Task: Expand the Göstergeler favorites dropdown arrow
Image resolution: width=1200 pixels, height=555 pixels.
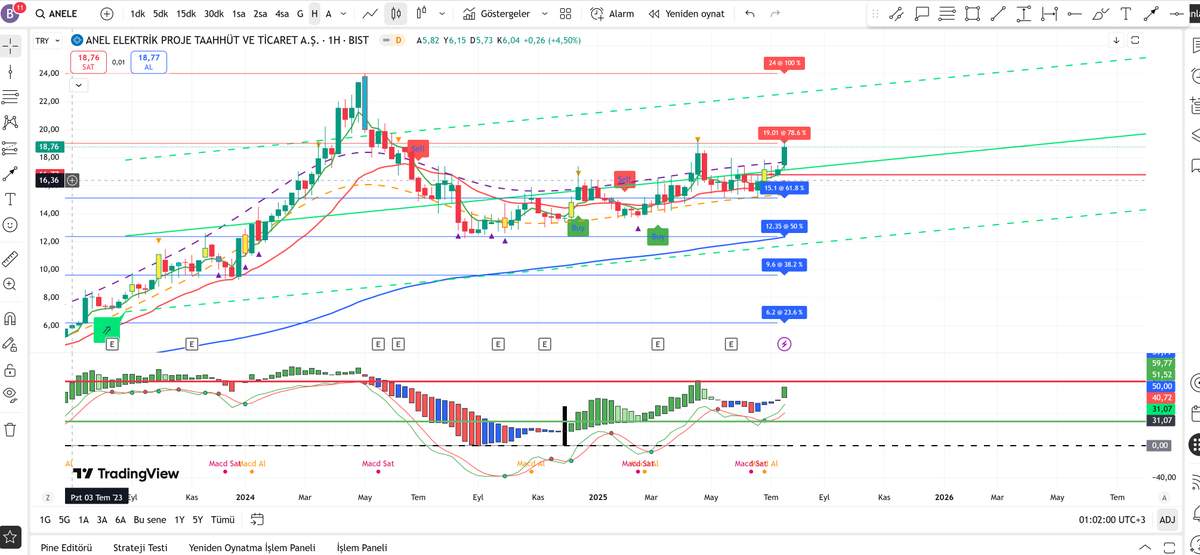Action: click(543, 14)
